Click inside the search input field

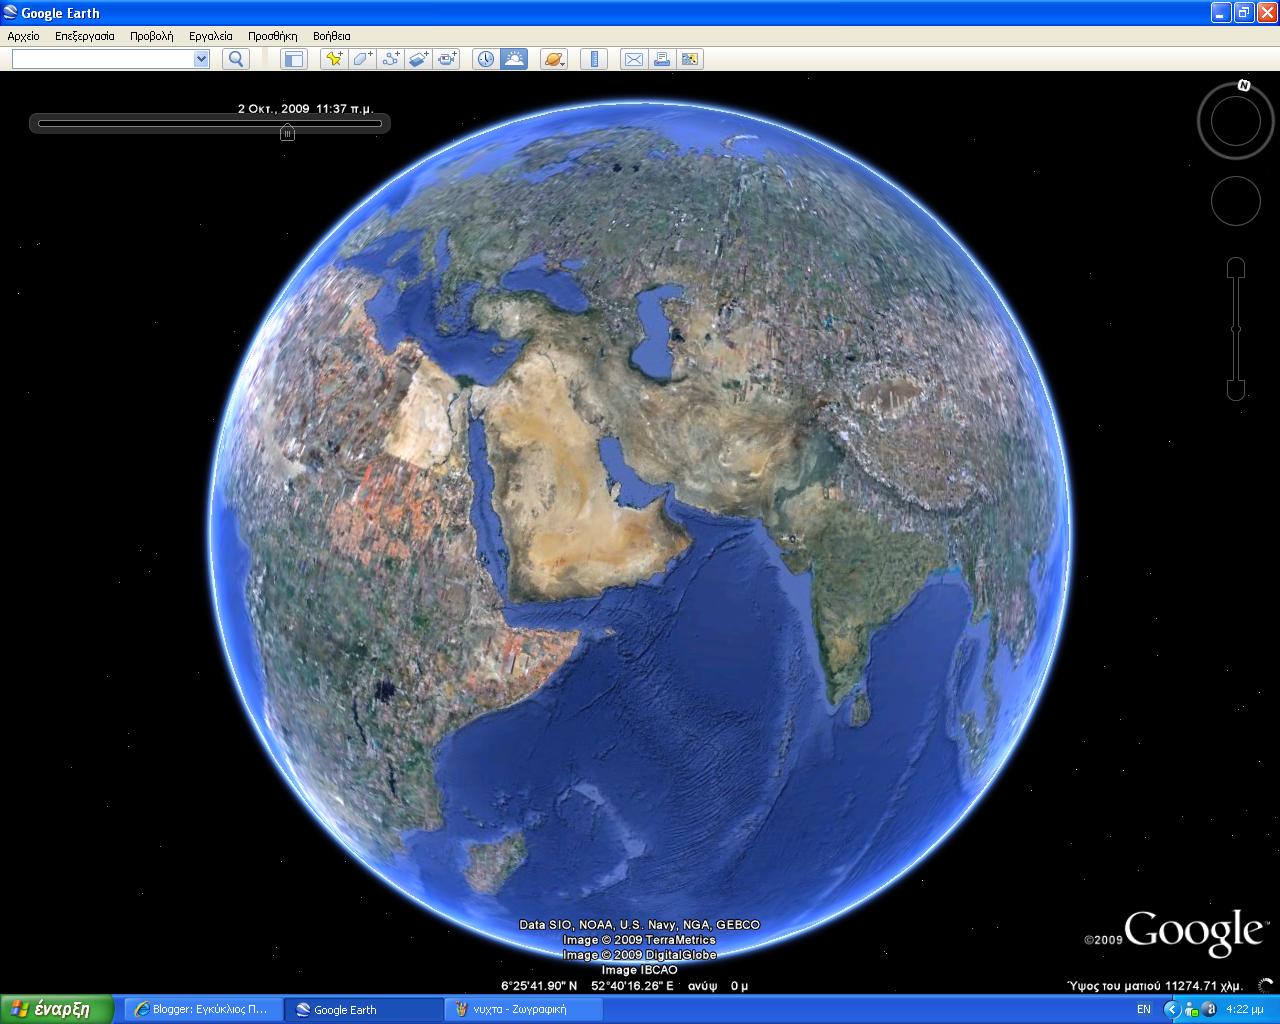[103, 59]
